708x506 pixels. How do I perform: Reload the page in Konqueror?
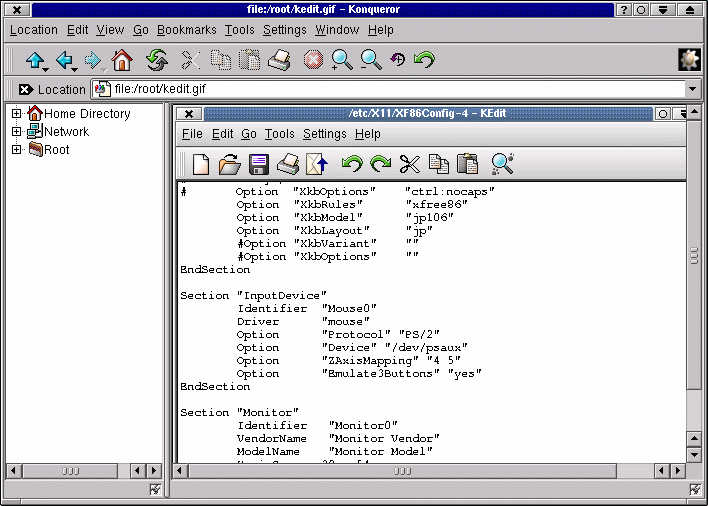pos(157,60)
